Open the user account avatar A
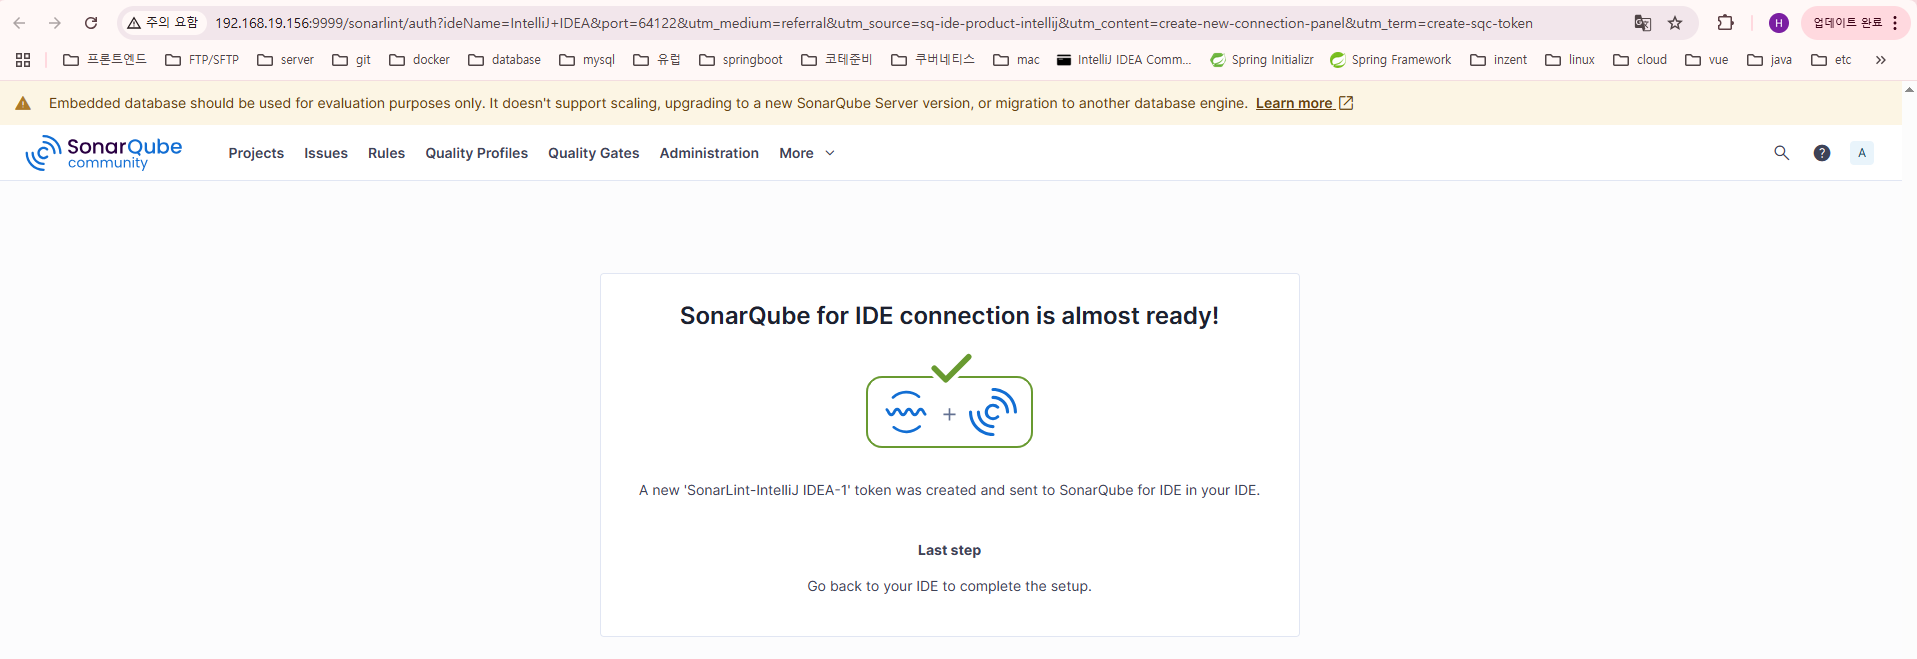Image resolution: width=1917 pixels, height=659 pixels. click(x=1862, y=153)
